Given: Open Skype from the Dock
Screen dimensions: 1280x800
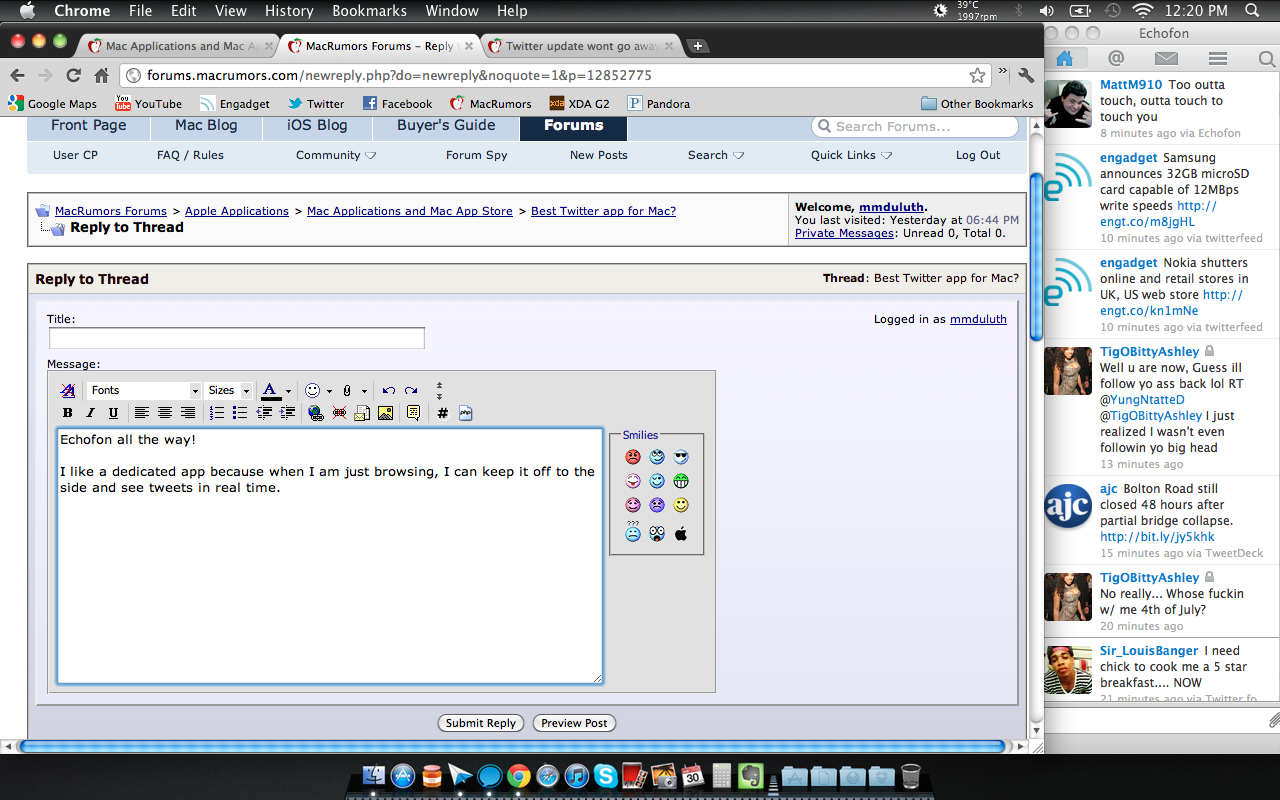Looking at the screenshot, I should [604, 775].
